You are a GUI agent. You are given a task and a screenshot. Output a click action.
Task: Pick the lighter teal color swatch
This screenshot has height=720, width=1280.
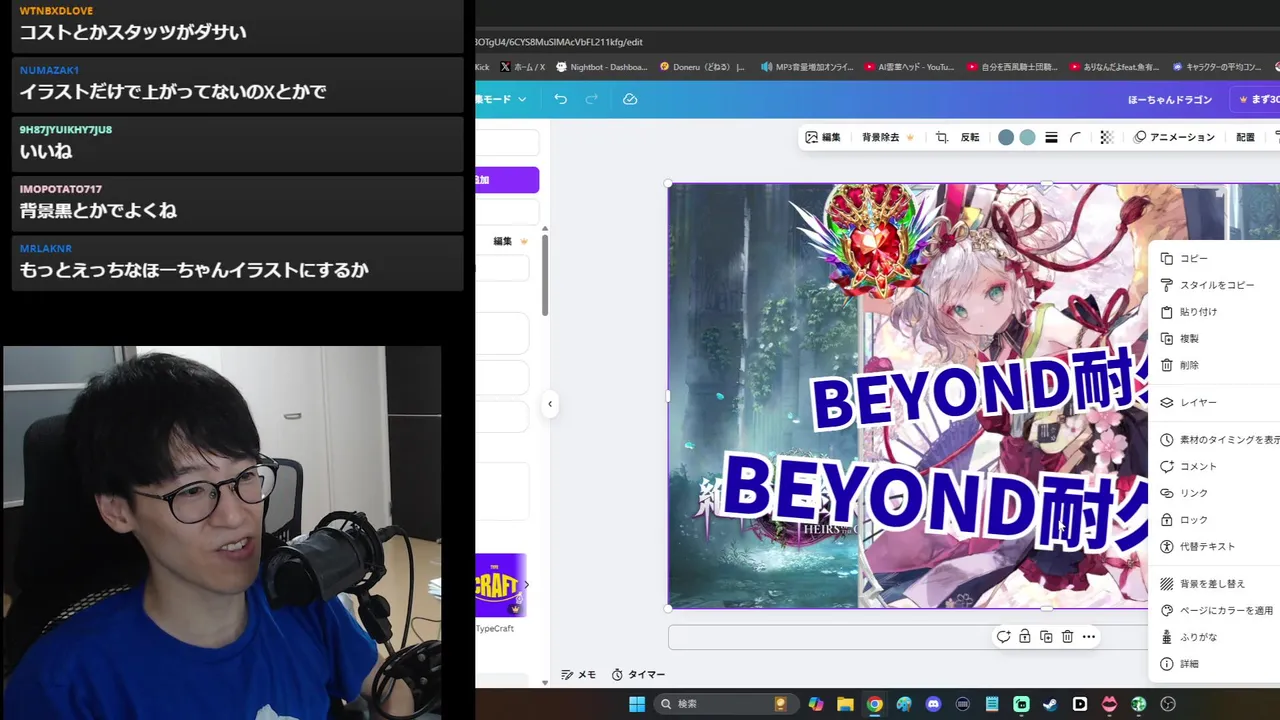tap(1027, 137)
